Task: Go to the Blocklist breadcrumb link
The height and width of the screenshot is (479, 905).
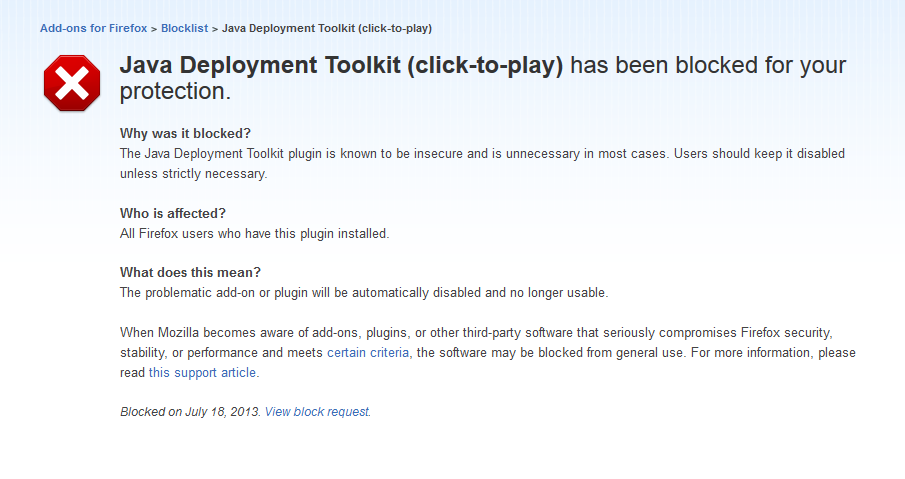Action: pos(184,28)
